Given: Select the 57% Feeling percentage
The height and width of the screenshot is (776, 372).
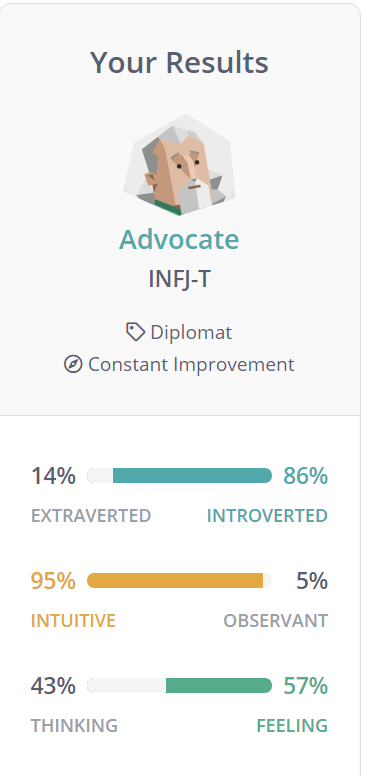Looking at the screenshot, I should tap(305, 686).
